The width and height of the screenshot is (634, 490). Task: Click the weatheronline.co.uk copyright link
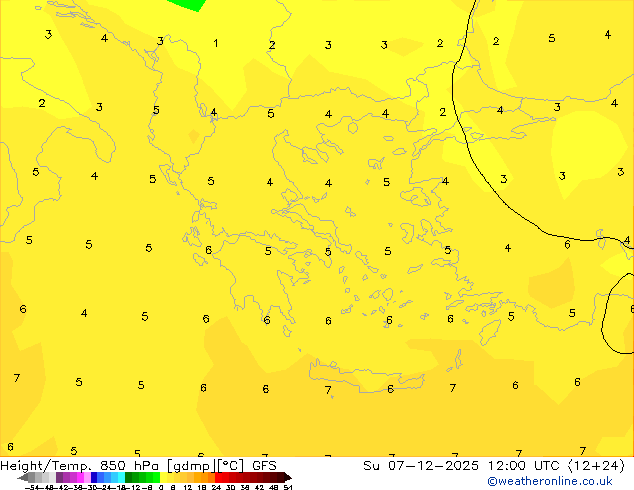(564, 481)
